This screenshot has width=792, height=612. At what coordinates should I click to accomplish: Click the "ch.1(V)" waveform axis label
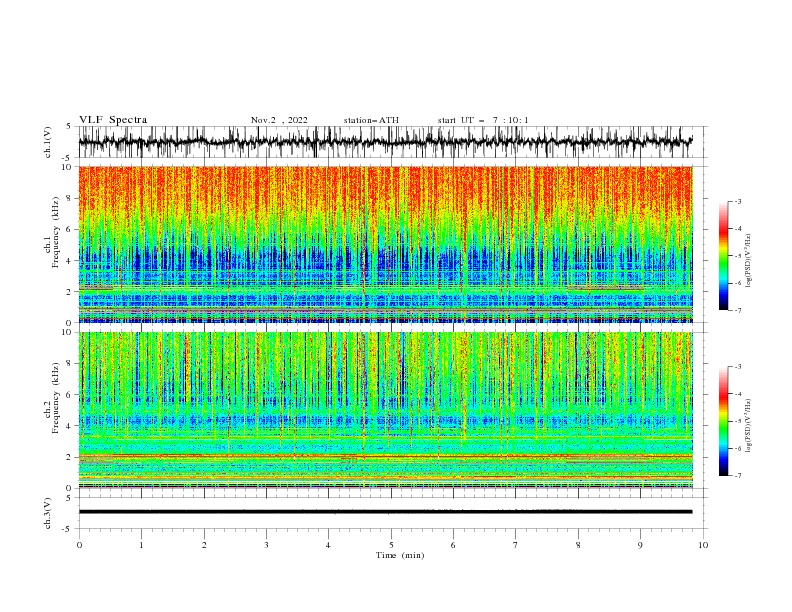[48, 142]
